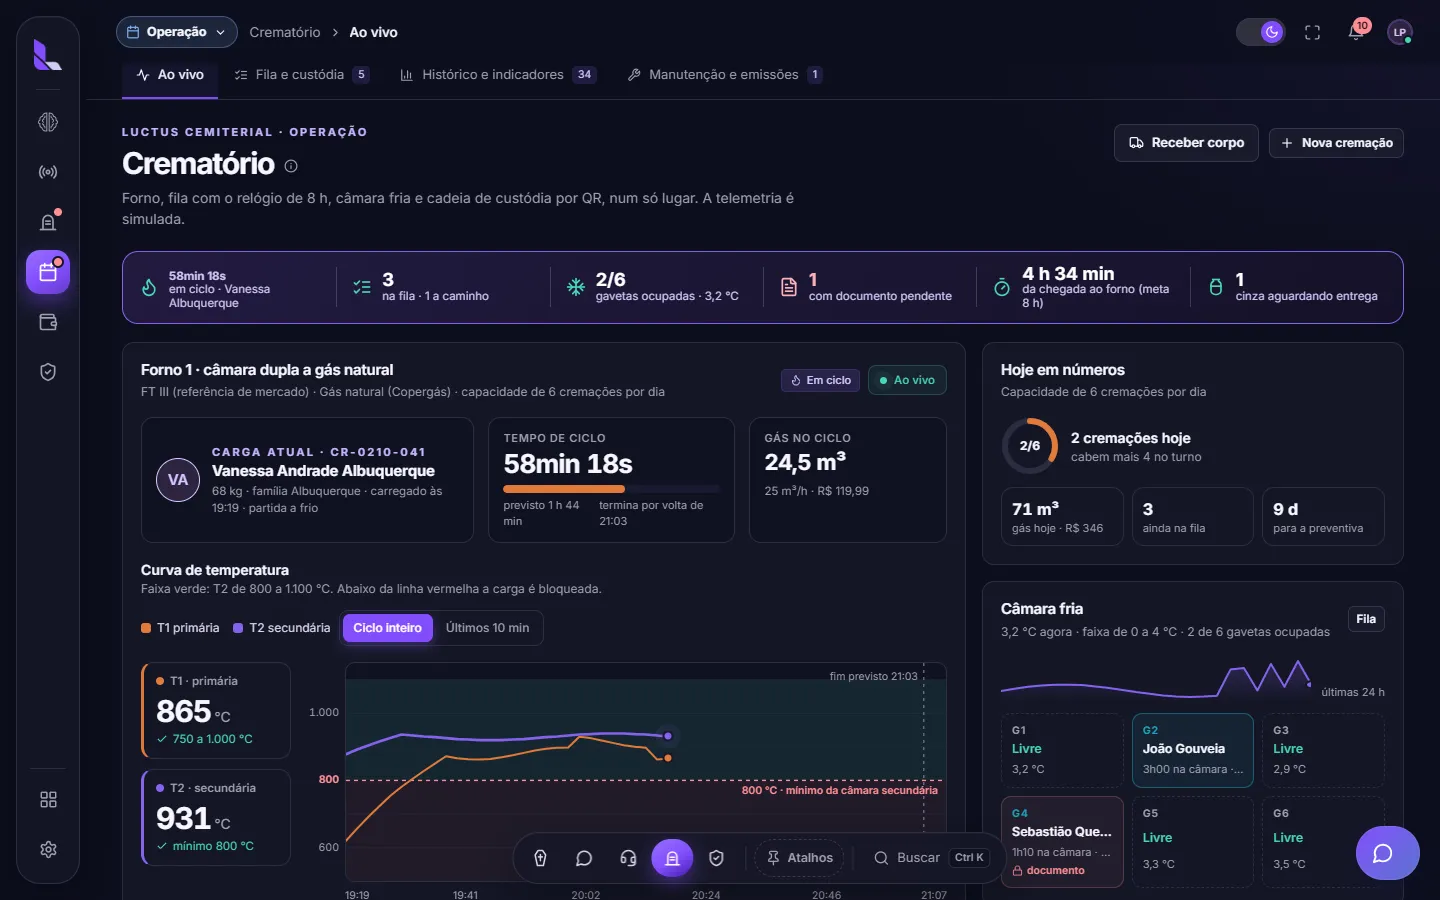Open the speech bubble icon in bottom dock
This screenshot has height=900, width=1440.
click(x=584, y=858)
